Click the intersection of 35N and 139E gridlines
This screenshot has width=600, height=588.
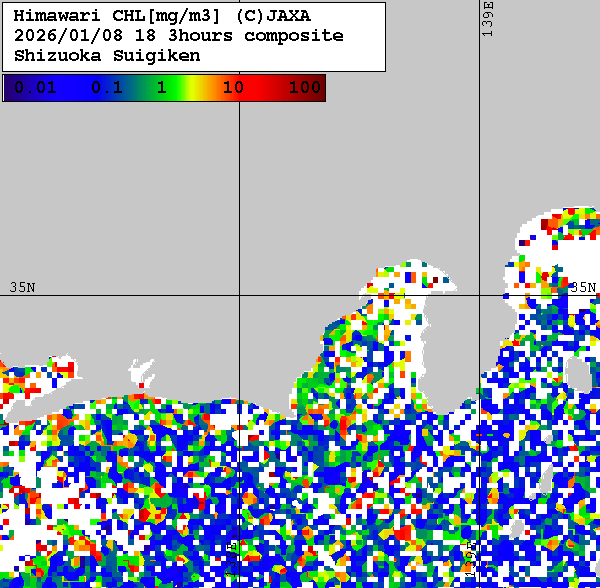click(480, 295)
